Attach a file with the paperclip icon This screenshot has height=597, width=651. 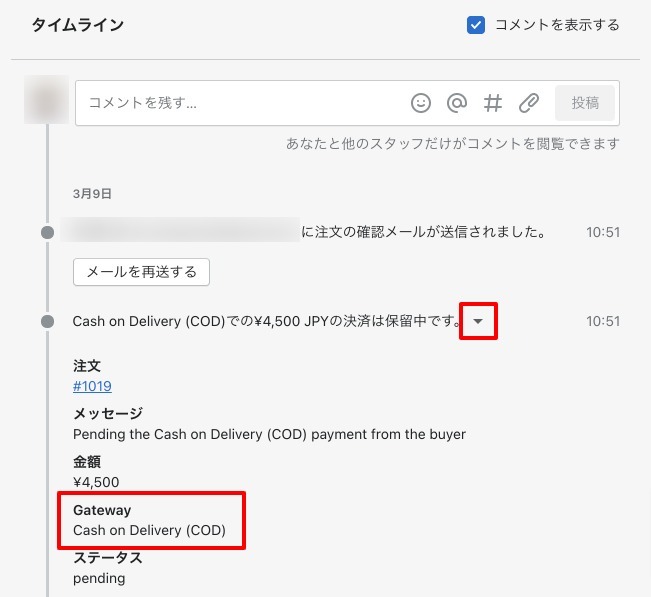pyautogui.click(x=529, y=103)
